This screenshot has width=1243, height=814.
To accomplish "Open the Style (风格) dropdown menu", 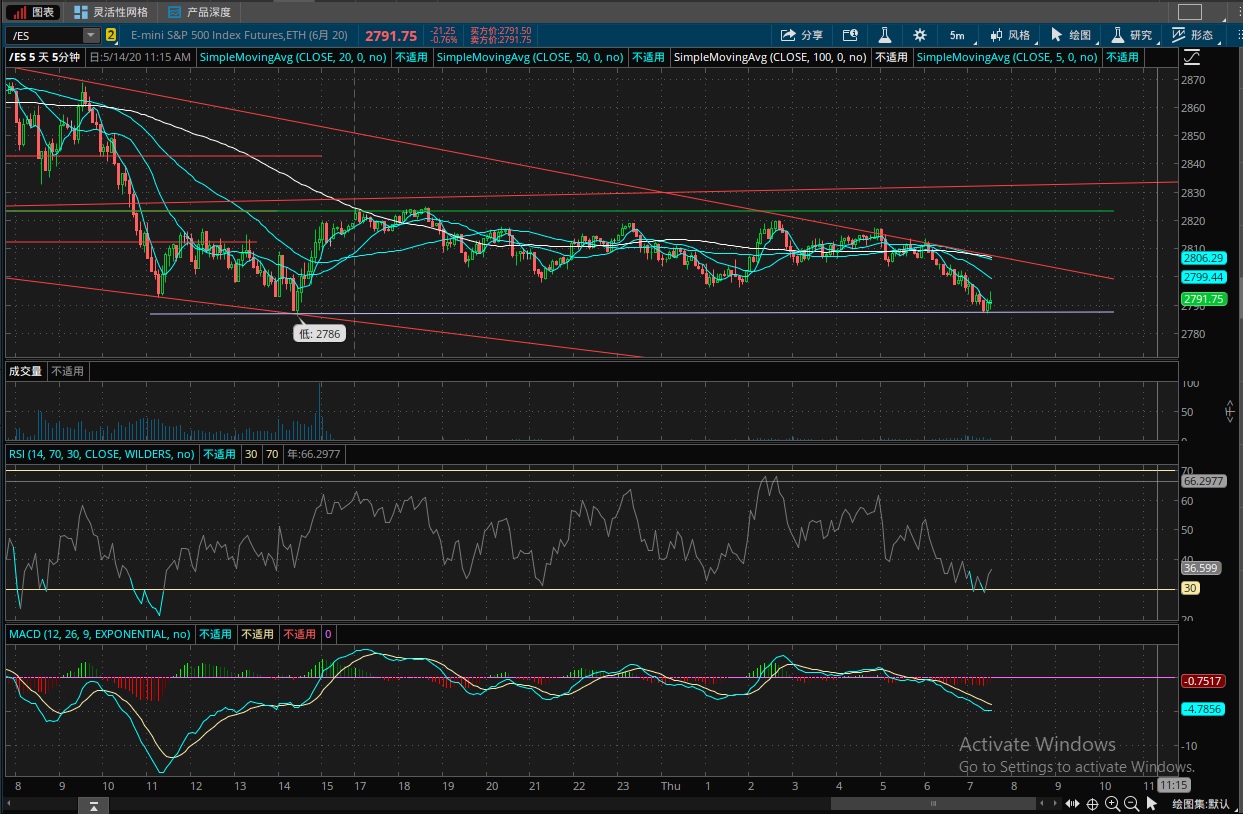I will [1011, 35].
